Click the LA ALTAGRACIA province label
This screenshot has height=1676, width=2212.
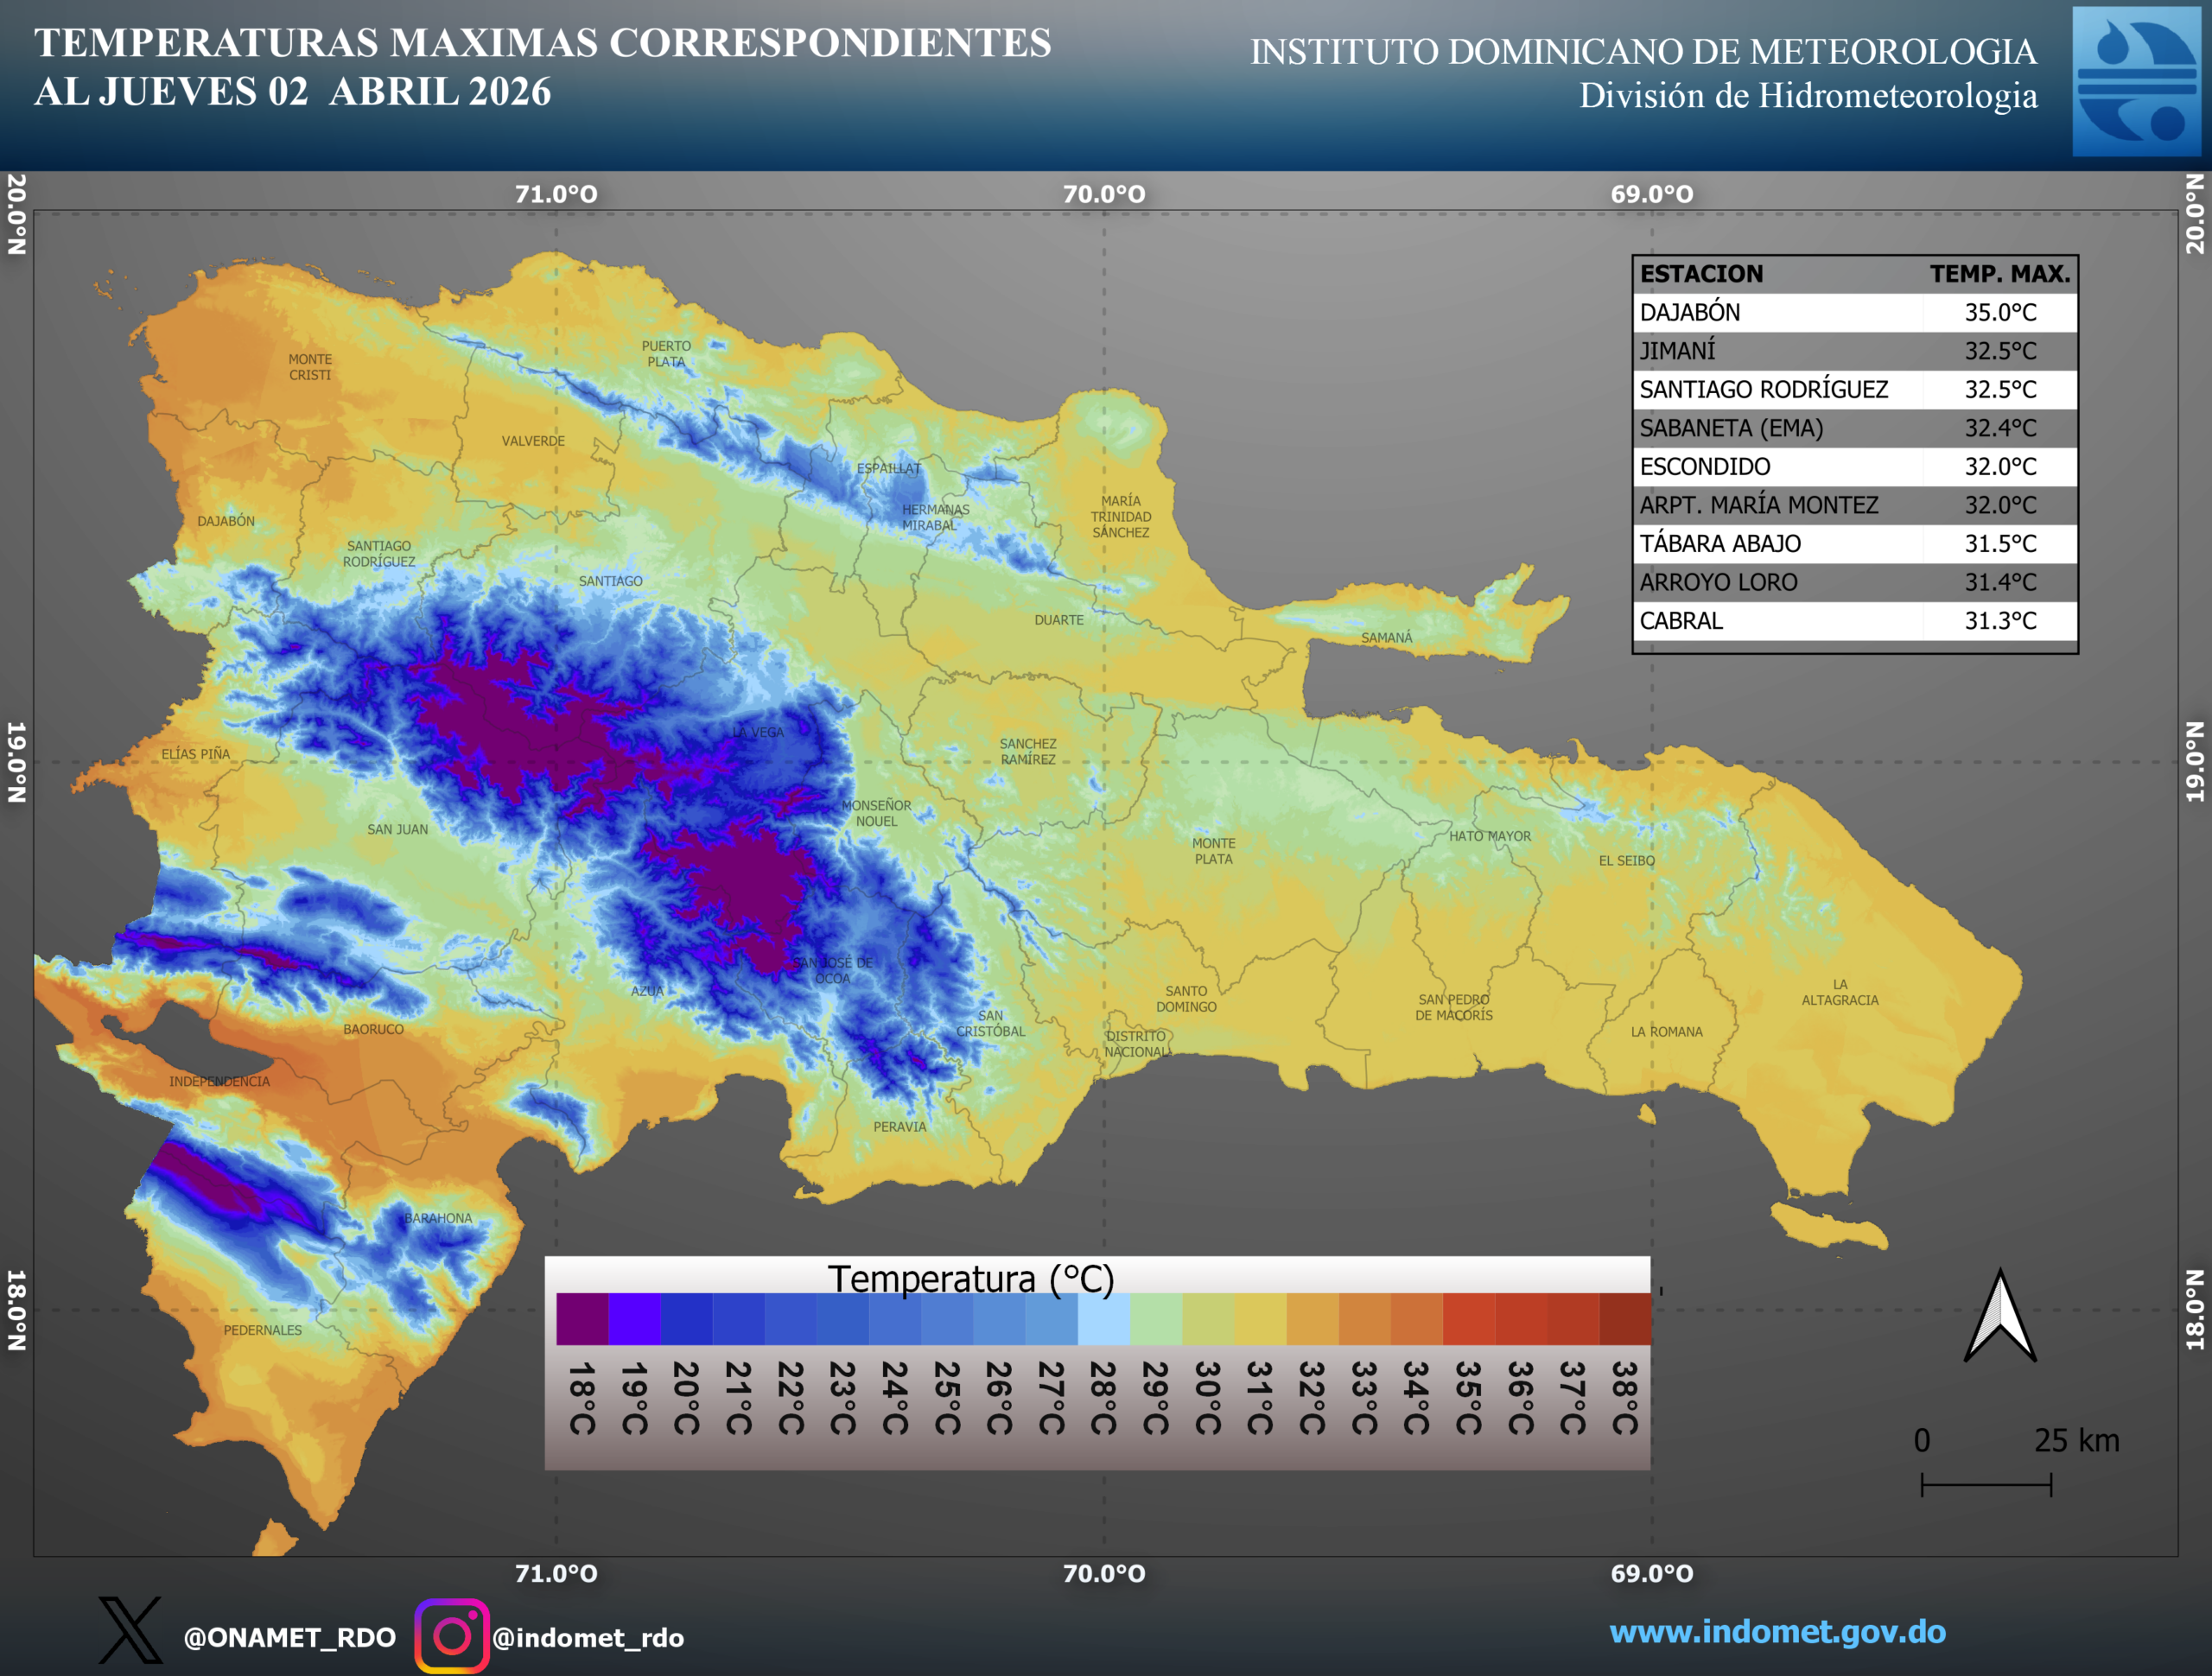1840,992
